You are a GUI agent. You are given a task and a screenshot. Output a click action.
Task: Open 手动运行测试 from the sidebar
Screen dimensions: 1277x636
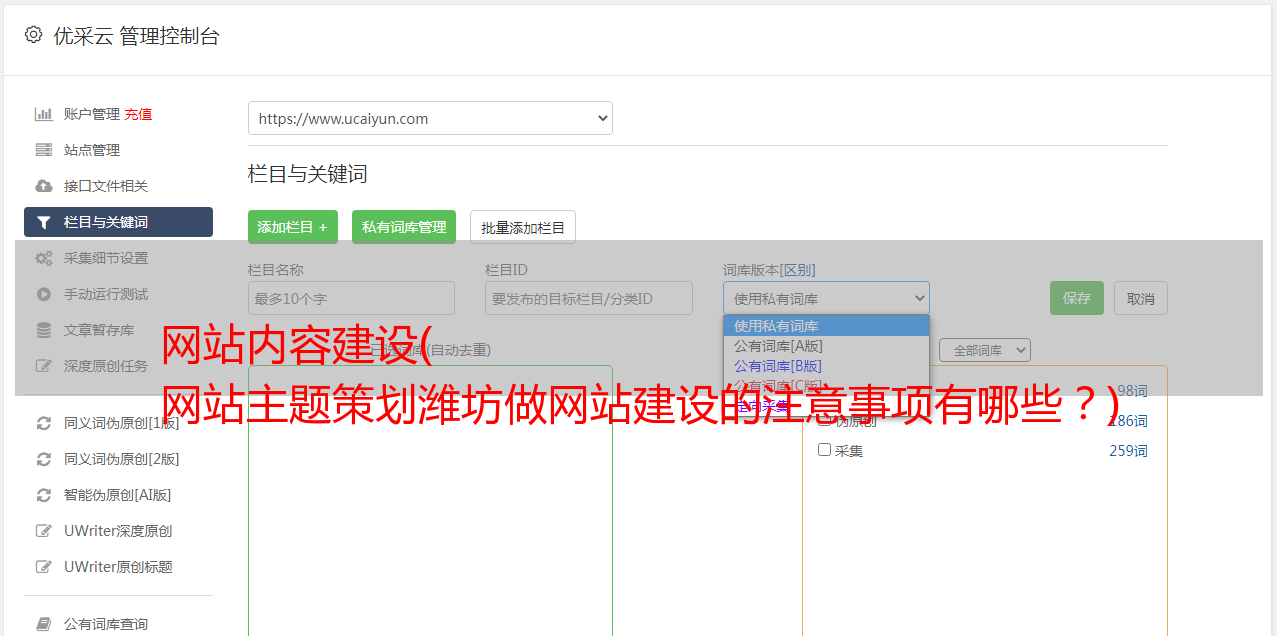[106, 294]
